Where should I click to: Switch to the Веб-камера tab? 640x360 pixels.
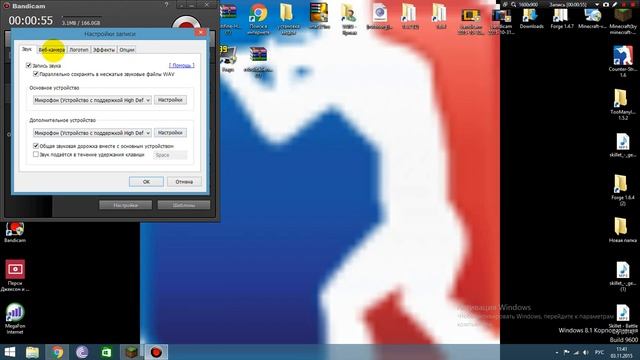click(51, 50)
